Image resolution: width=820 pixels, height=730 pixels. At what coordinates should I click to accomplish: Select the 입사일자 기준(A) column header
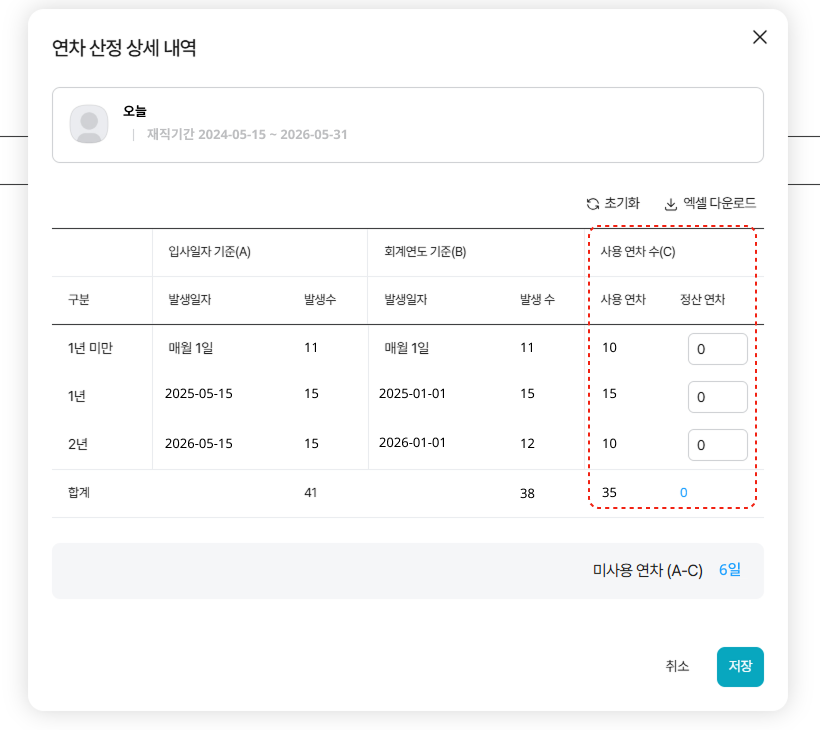(x=209, y=252)
